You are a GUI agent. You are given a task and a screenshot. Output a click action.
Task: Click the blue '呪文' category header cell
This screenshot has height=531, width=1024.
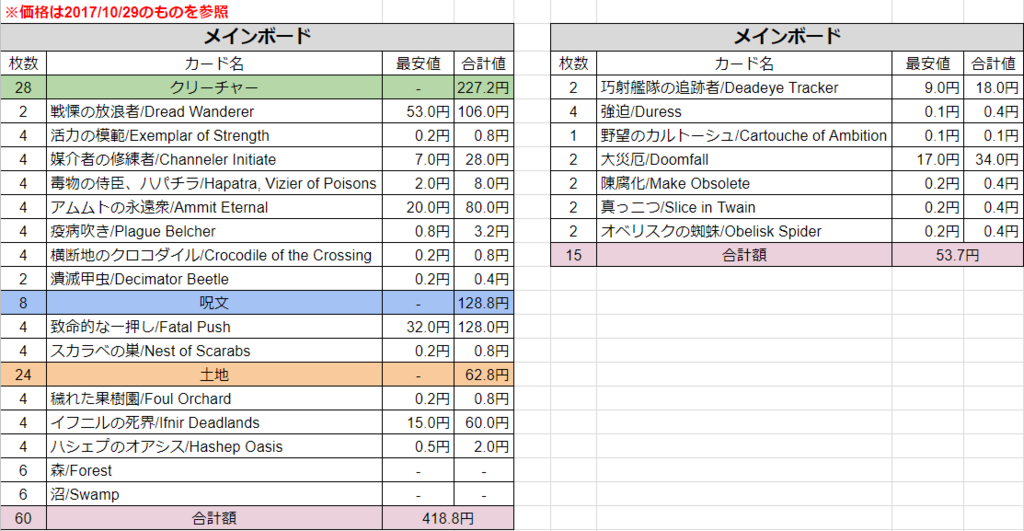click(214, 303)
